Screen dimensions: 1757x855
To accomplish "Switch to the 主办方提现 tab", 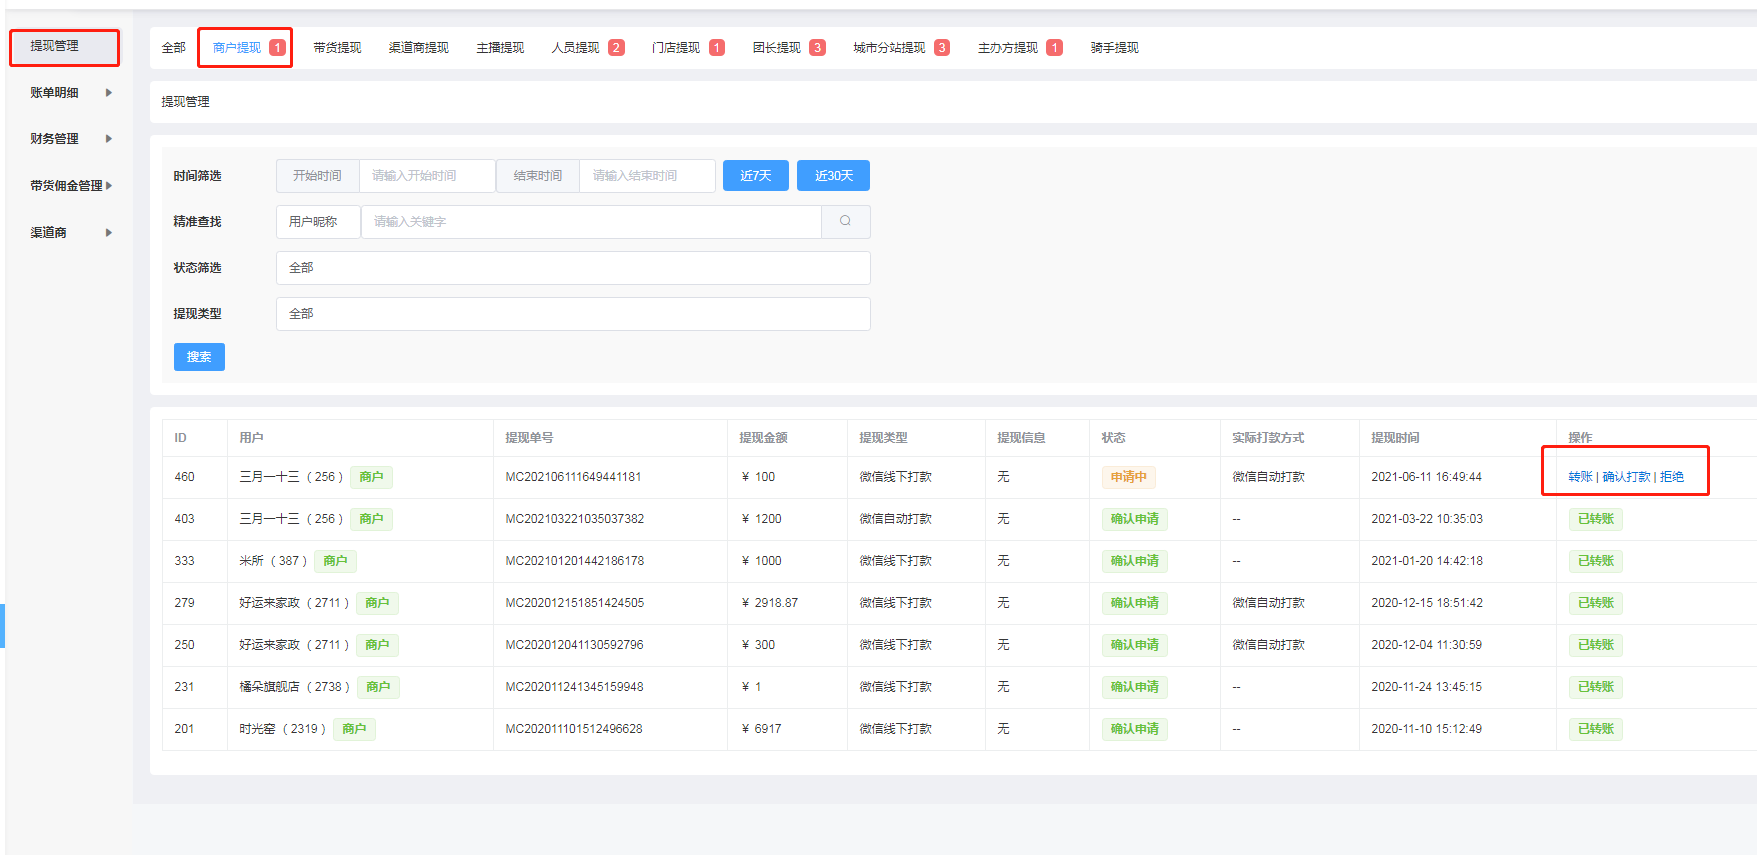I will point(1020,48).
